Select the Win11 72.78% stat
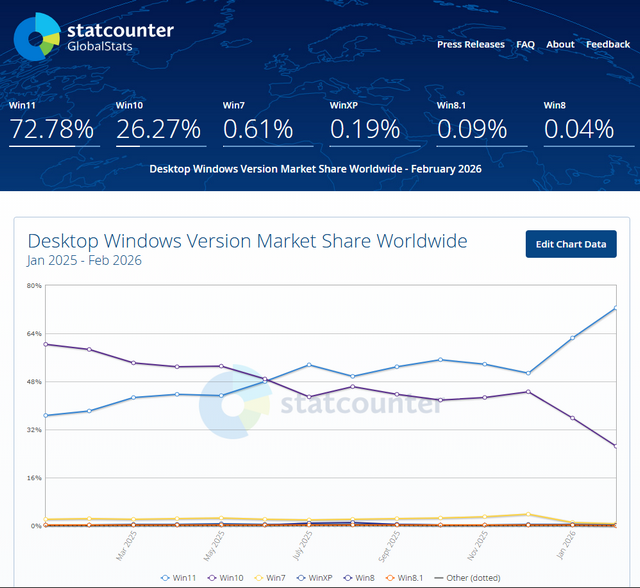Screen dimensions: 640x588 coord(54,123)
